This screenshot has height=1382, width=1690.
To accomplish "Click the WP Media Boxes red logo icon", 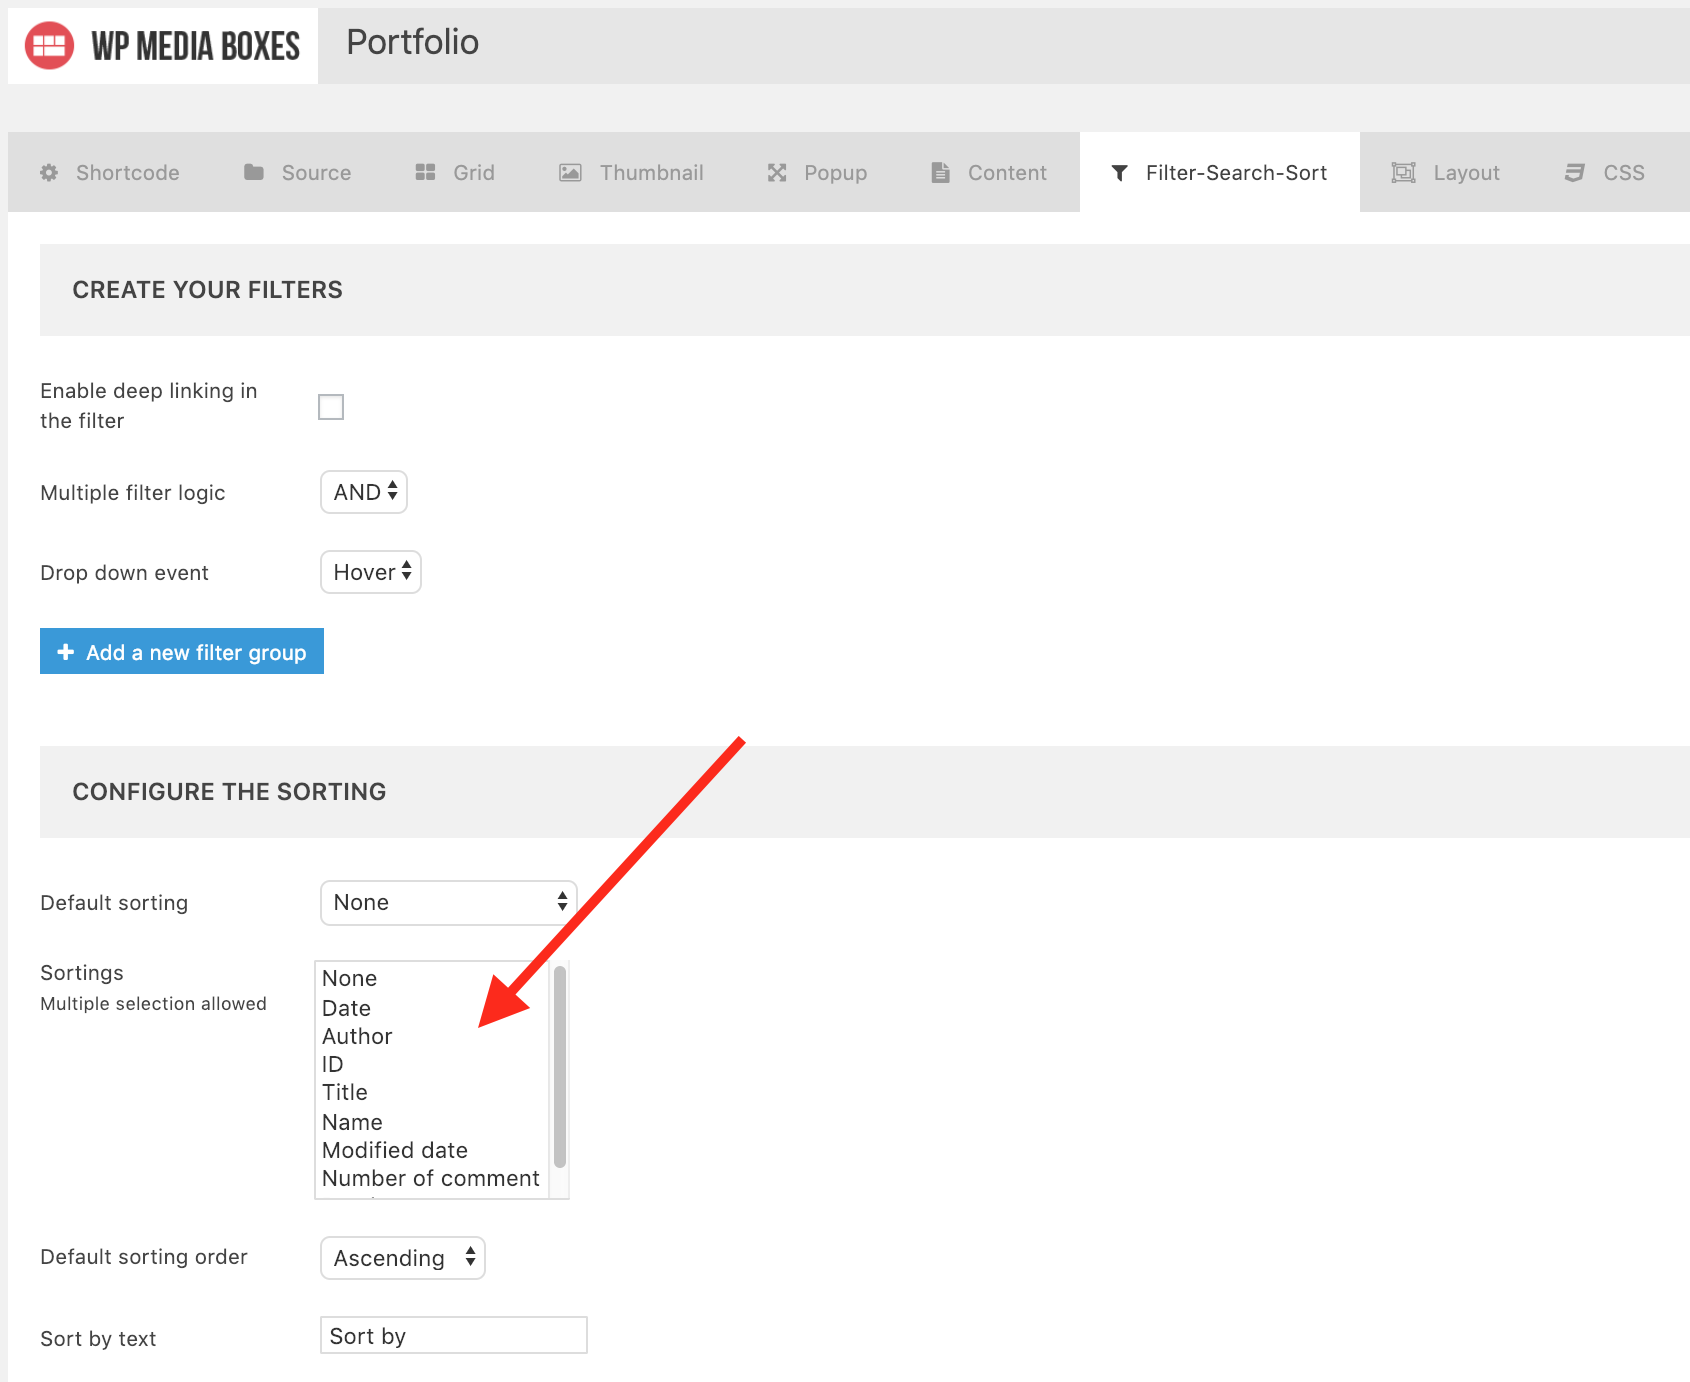I will pyautogui.click(x=49, y=46).
